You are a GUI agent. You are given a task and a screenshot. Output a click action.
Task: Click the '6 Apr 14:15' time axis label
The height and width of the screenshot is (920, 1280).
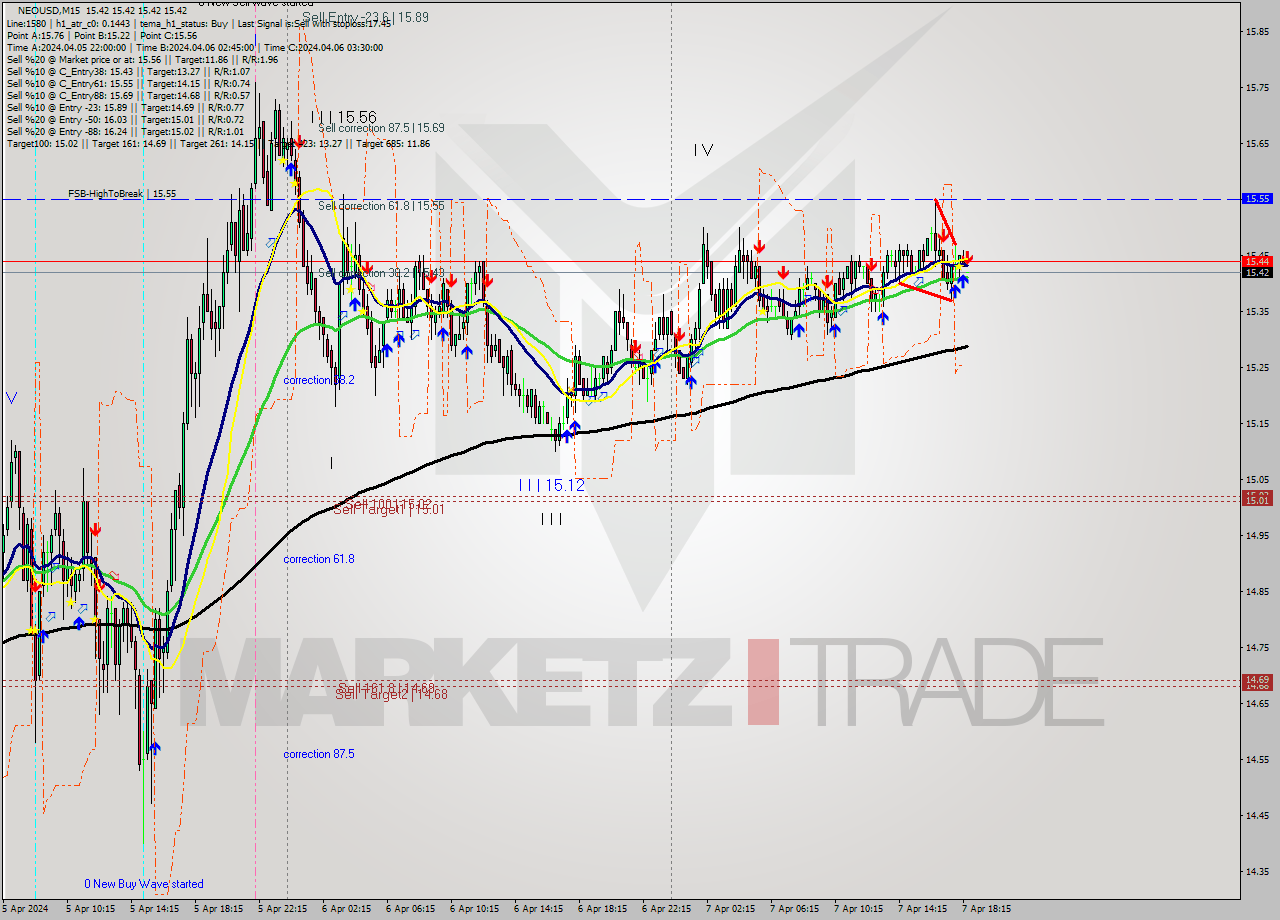pyautogui.click(x=538, y=909)
